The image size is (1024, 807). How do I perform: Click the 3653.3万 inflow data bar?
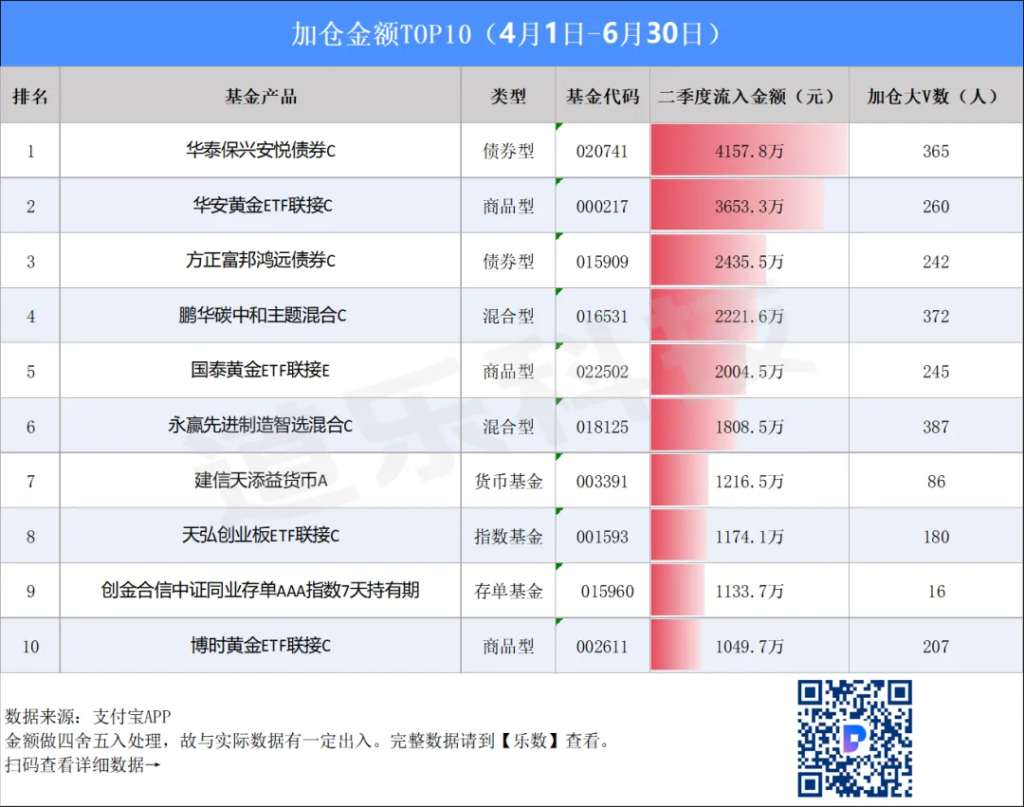[740, 206]
